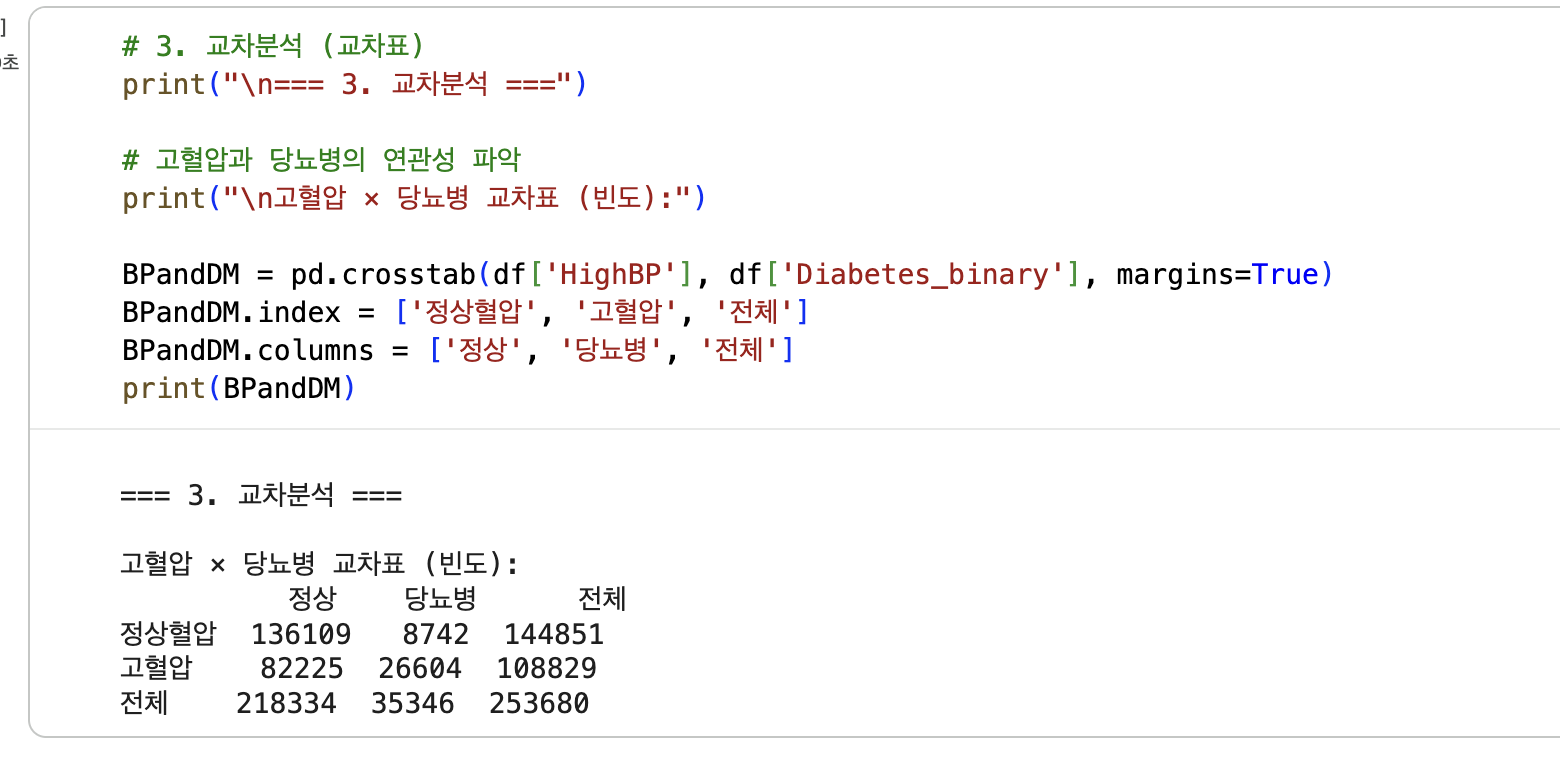Click the 'HighBP' string in the code
Viewport: 1560px width, 760px height.
pos(612,274)
